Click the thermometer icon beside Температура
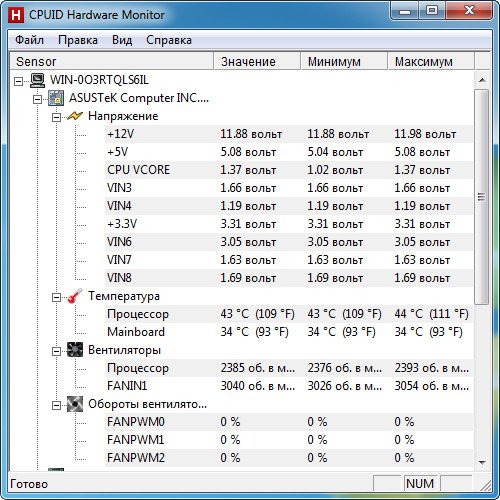This screenshot has height=500, width=500. pyautogui.click(x=75, y=296)
